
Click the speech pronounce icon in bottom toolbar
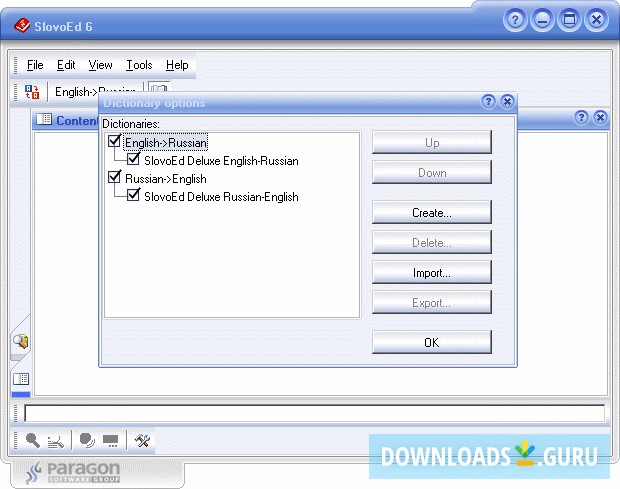87,440
